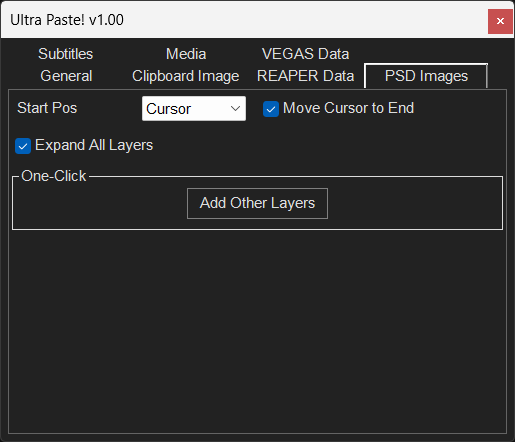The width and height of the screenshot is (515, 442).
Task: Open the Clipboard Image tab
Action: click(186, 76)
